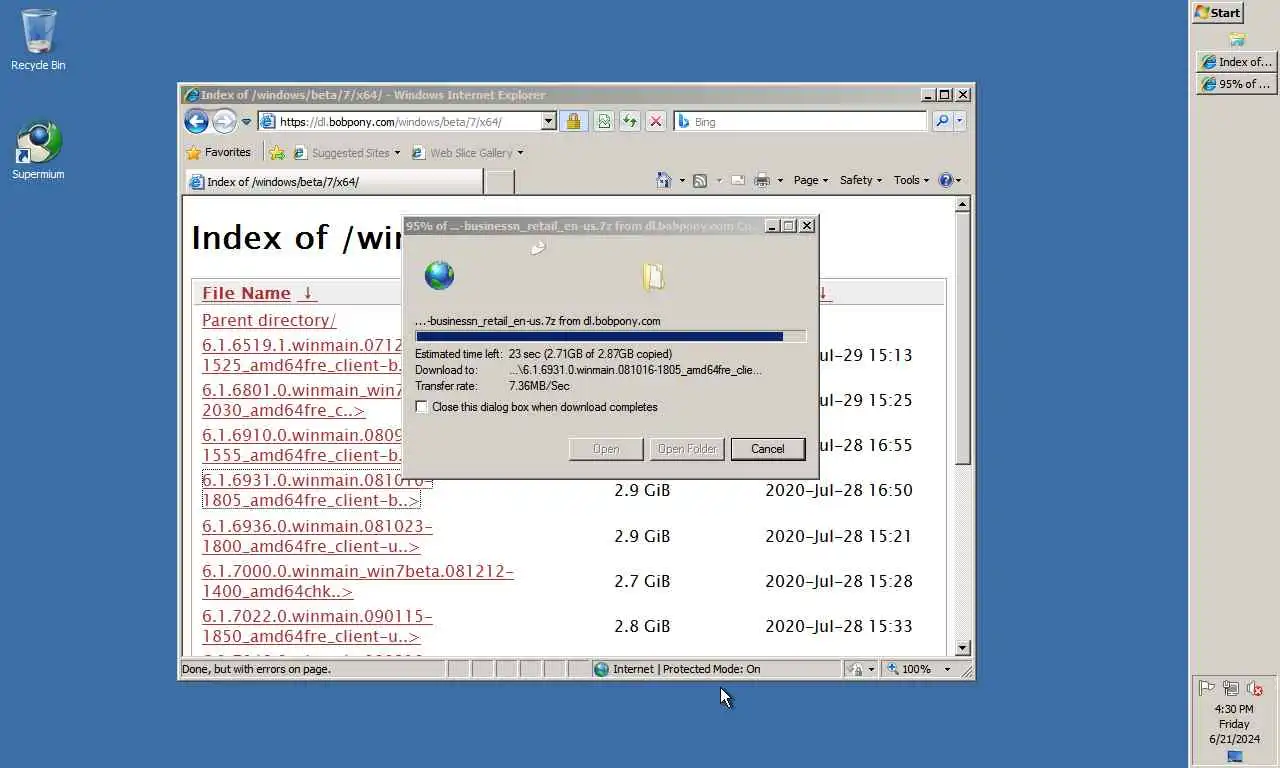This screenshot has height=768, width=1280.
Task: Cancel the file download
Action: [768, 449]
